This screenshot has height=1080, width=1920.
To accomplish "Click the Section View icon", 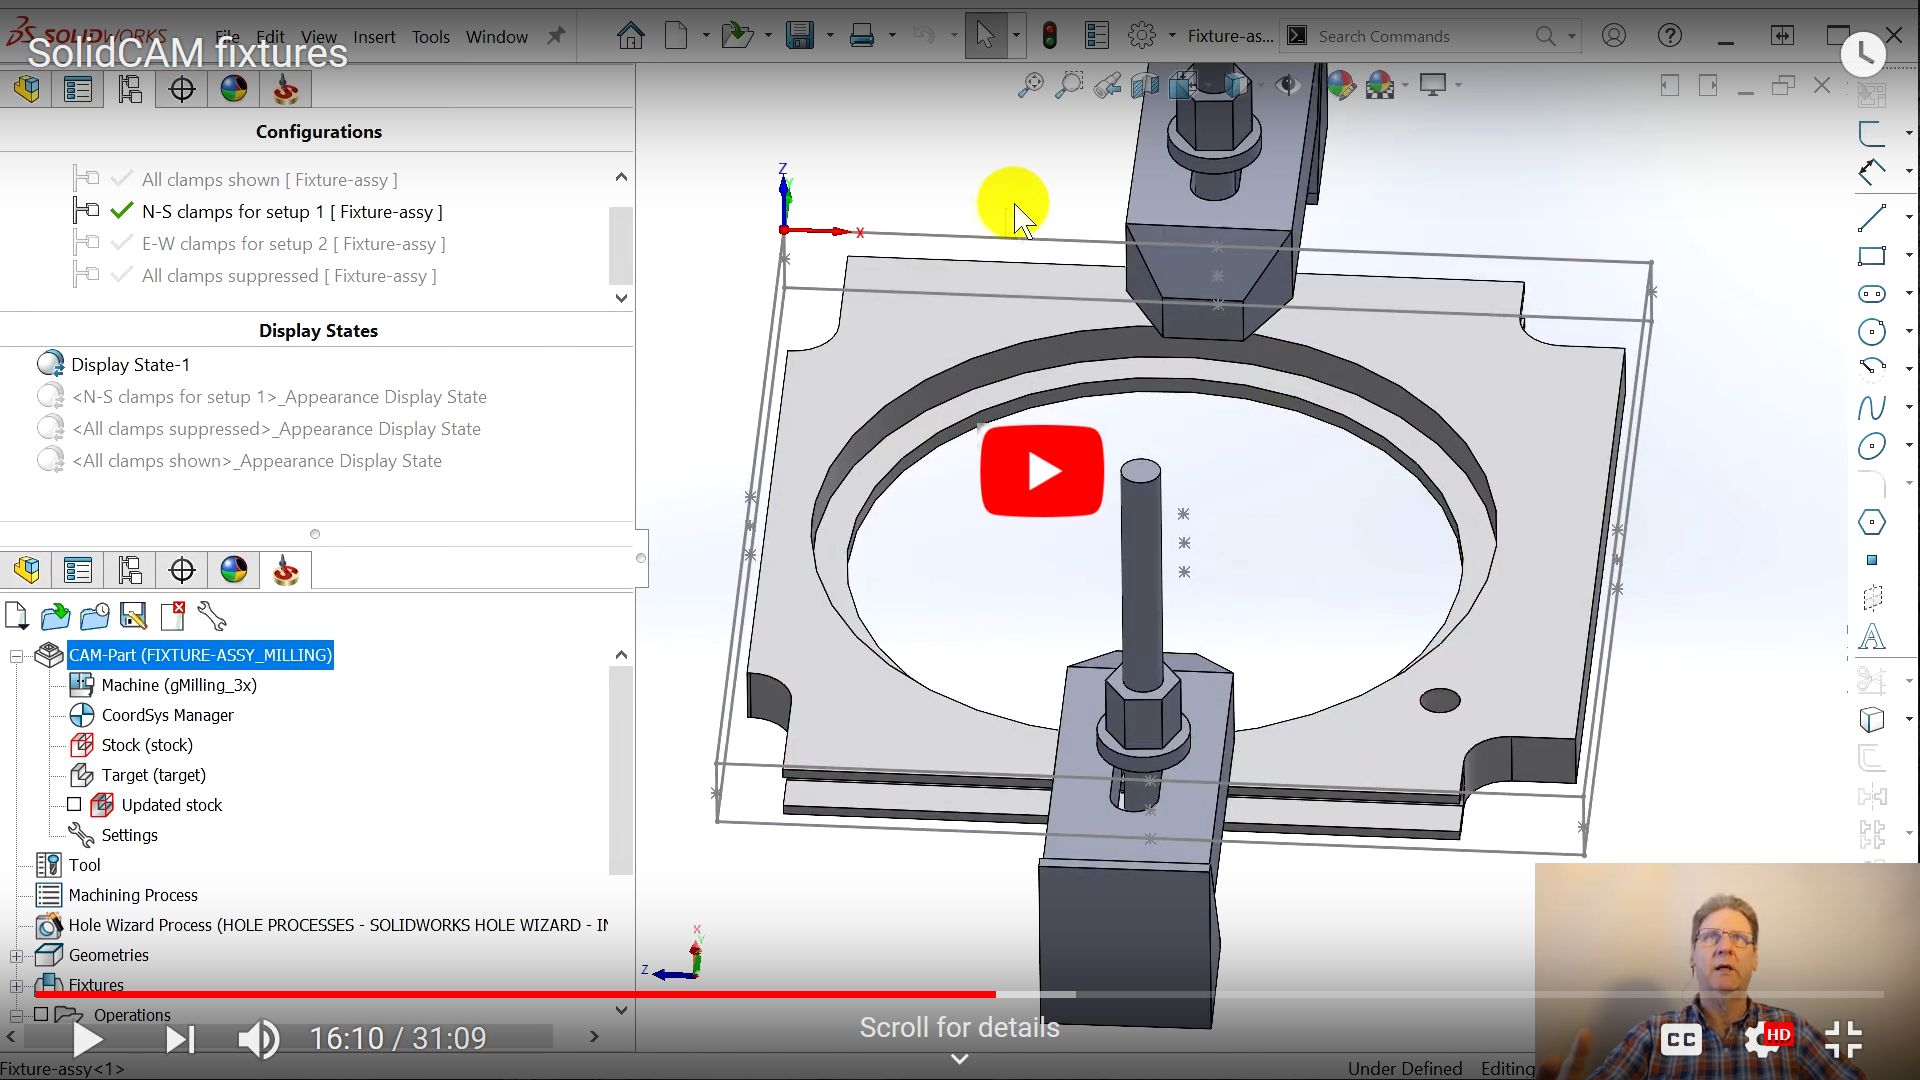I will point(1145,85).
